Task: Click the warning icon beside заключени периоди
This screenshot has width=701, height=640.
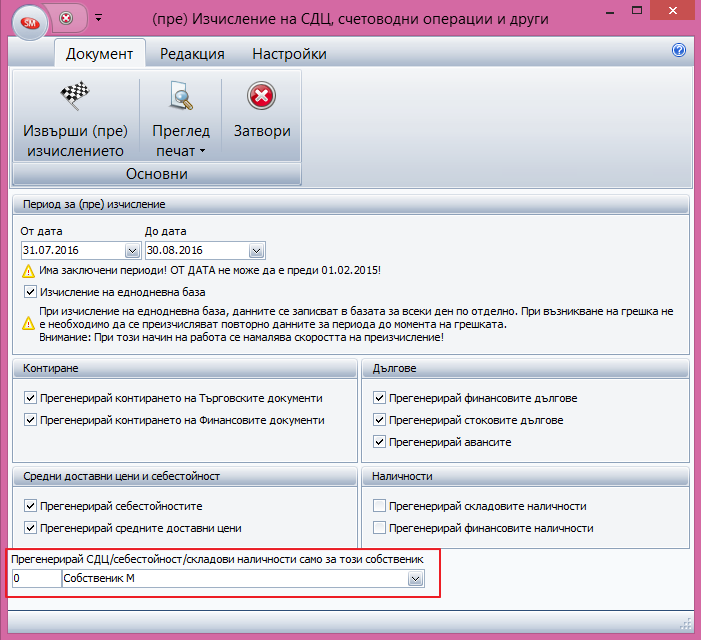Action: (28, 271)
